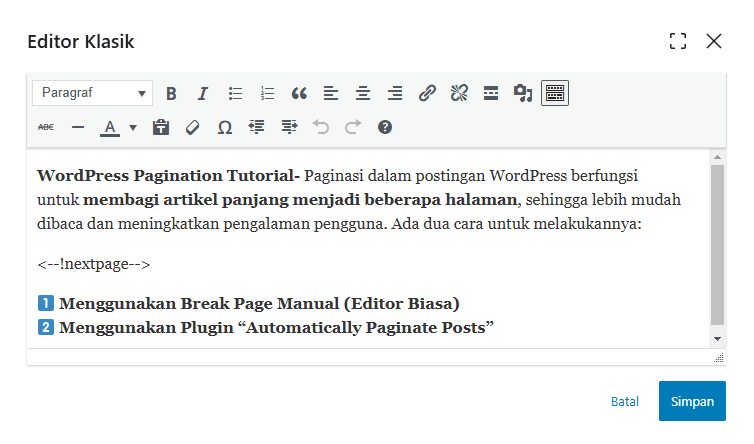Clear formatting with the eraser icon
The height and width of the screenshot is (444, 754).
(x=193, y=127)
